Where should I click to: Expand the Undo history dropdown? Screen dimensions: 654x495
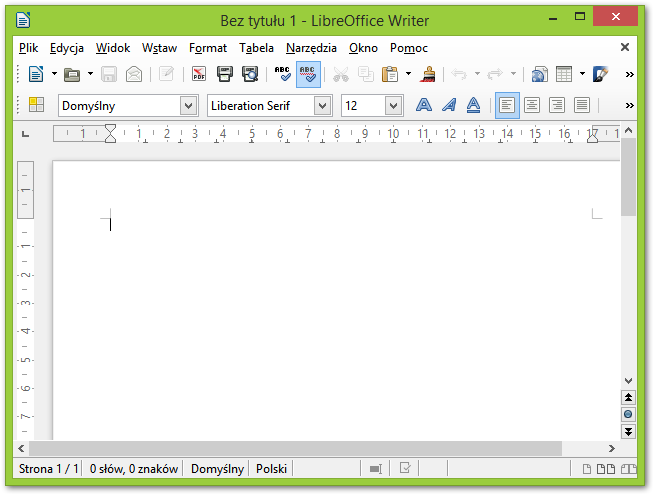point(477,74)
